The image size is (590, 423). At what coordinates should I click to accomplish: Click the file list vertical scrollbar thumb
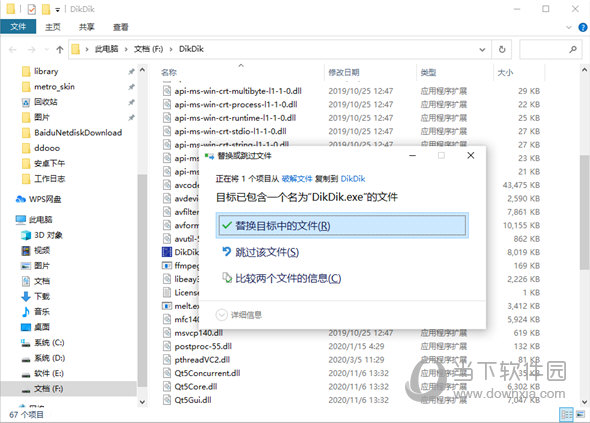pyautogui.click(x=584, y=212)
